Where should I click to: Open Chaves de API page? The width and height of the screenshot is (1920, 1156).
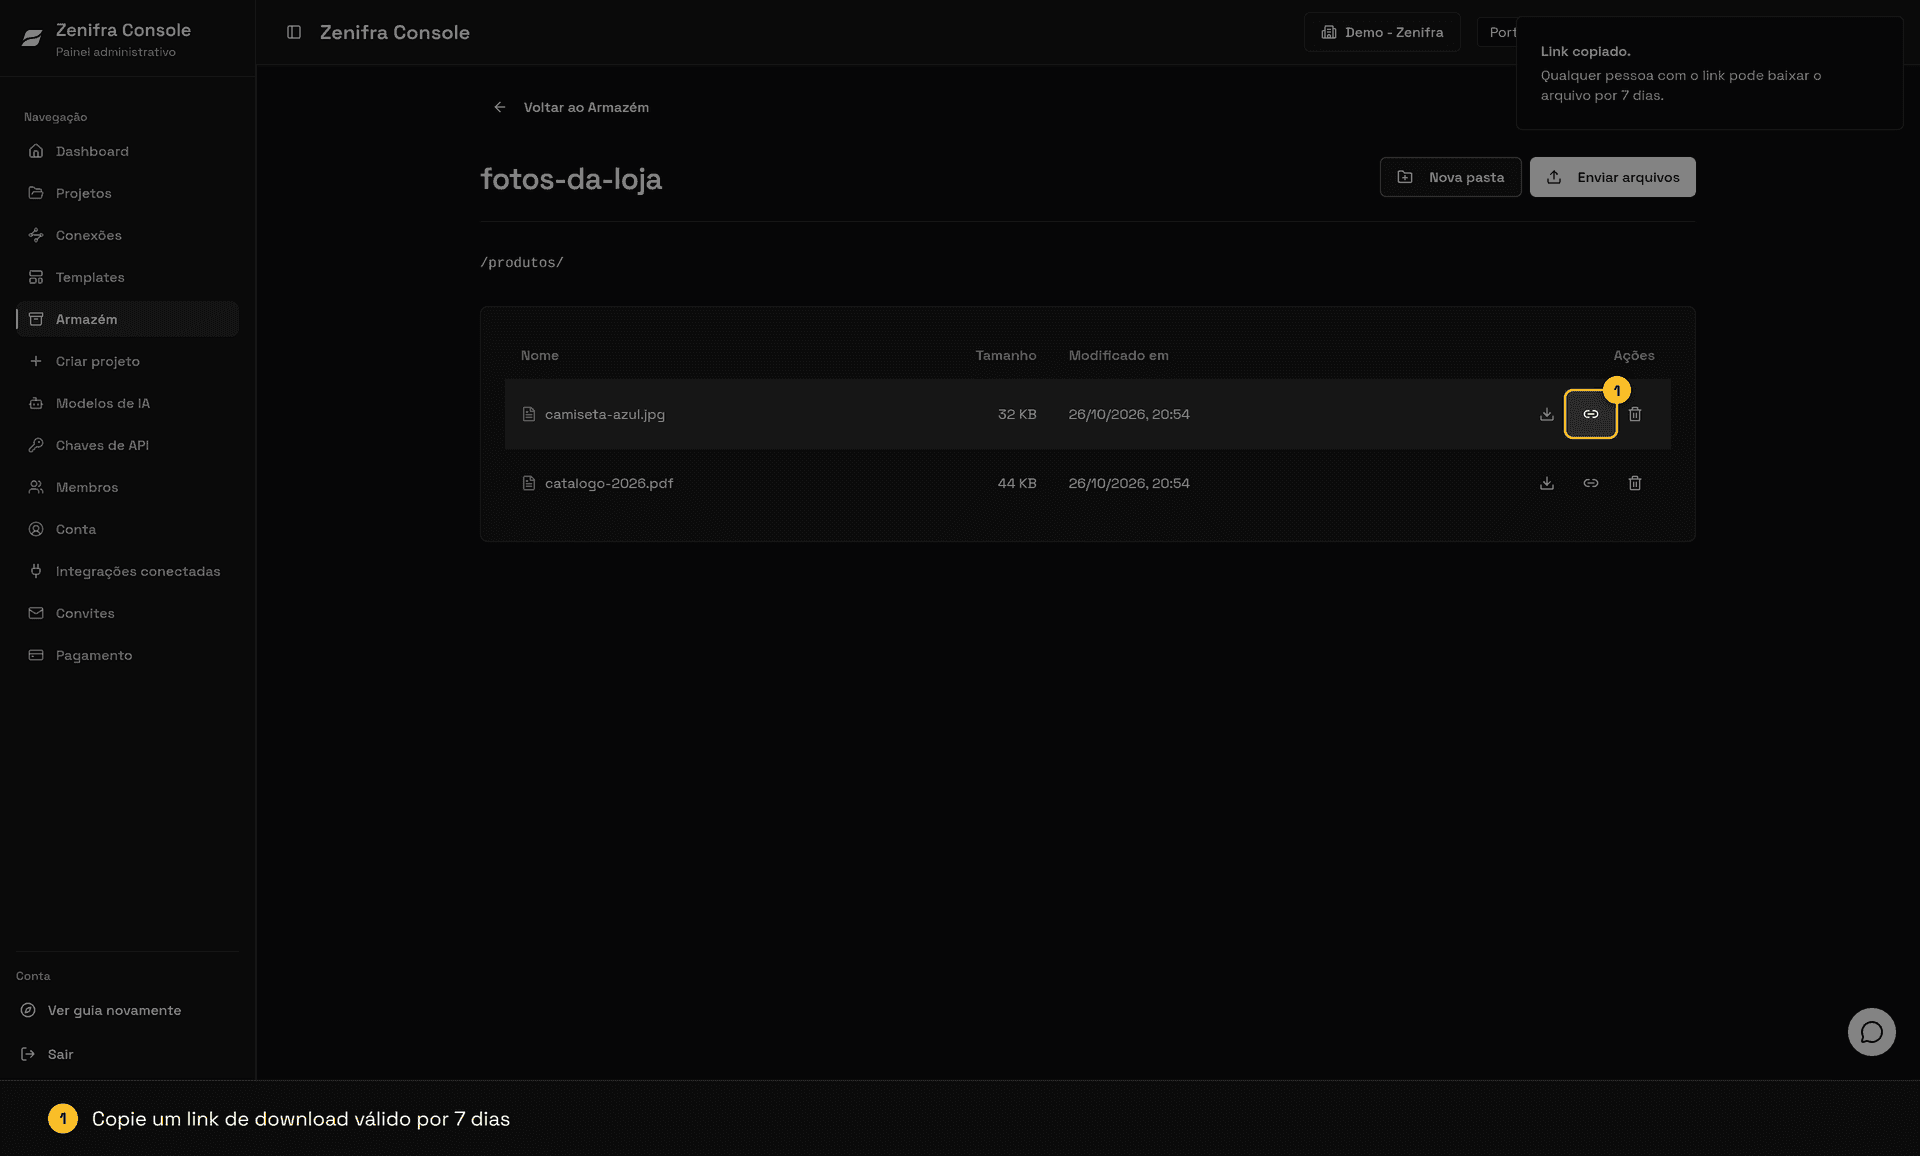[128, 445]
